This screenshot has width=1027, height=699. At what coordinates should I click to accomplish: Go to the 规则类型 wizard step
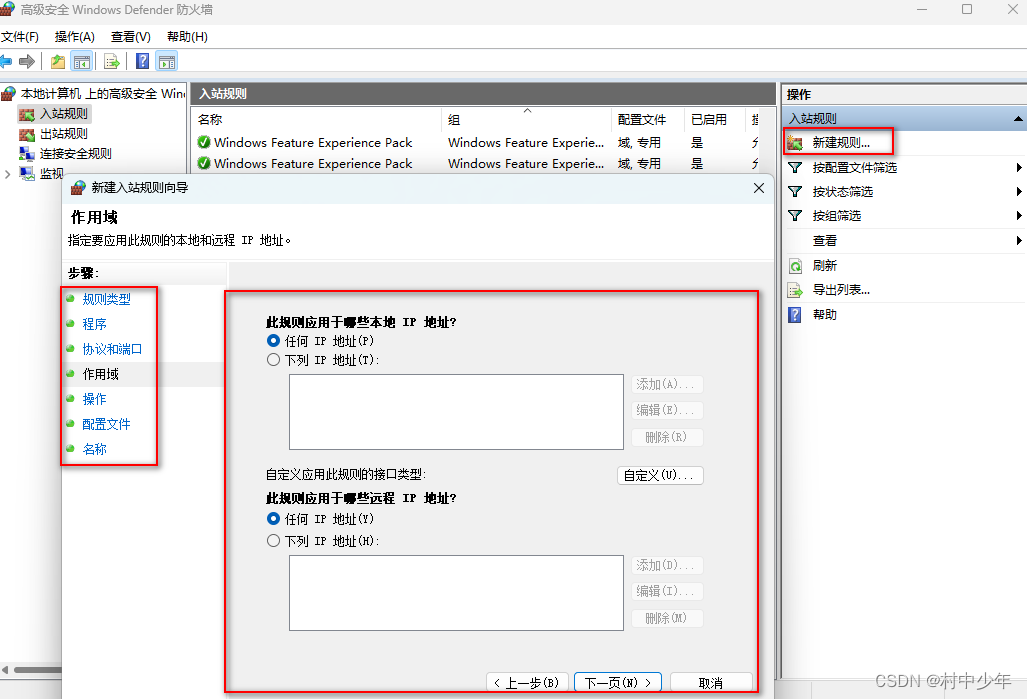[106, 299]
